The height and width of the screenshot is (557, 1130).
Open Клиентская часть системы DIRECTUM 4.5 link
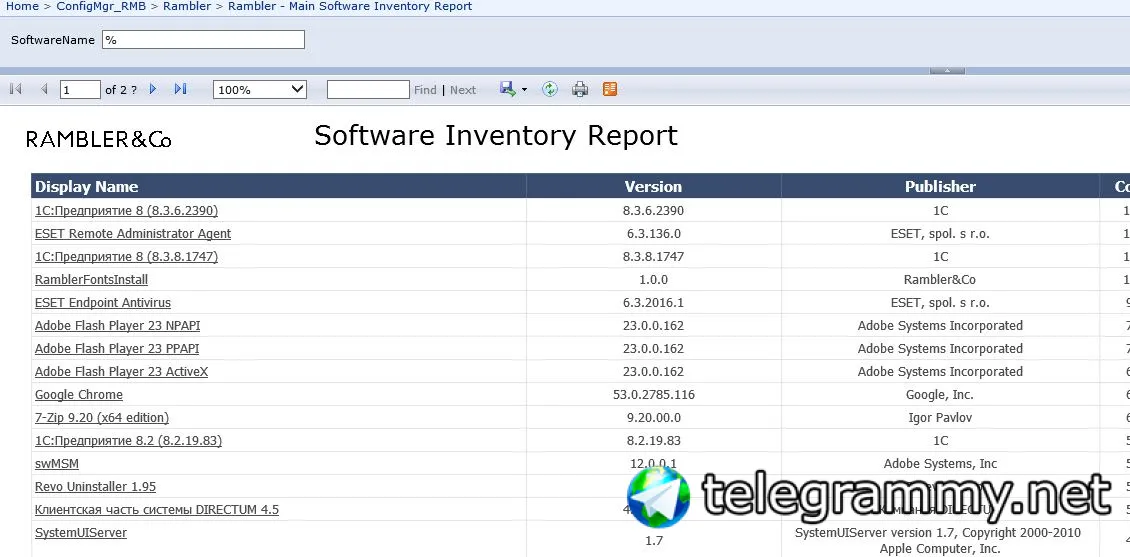tap(157, 510)
